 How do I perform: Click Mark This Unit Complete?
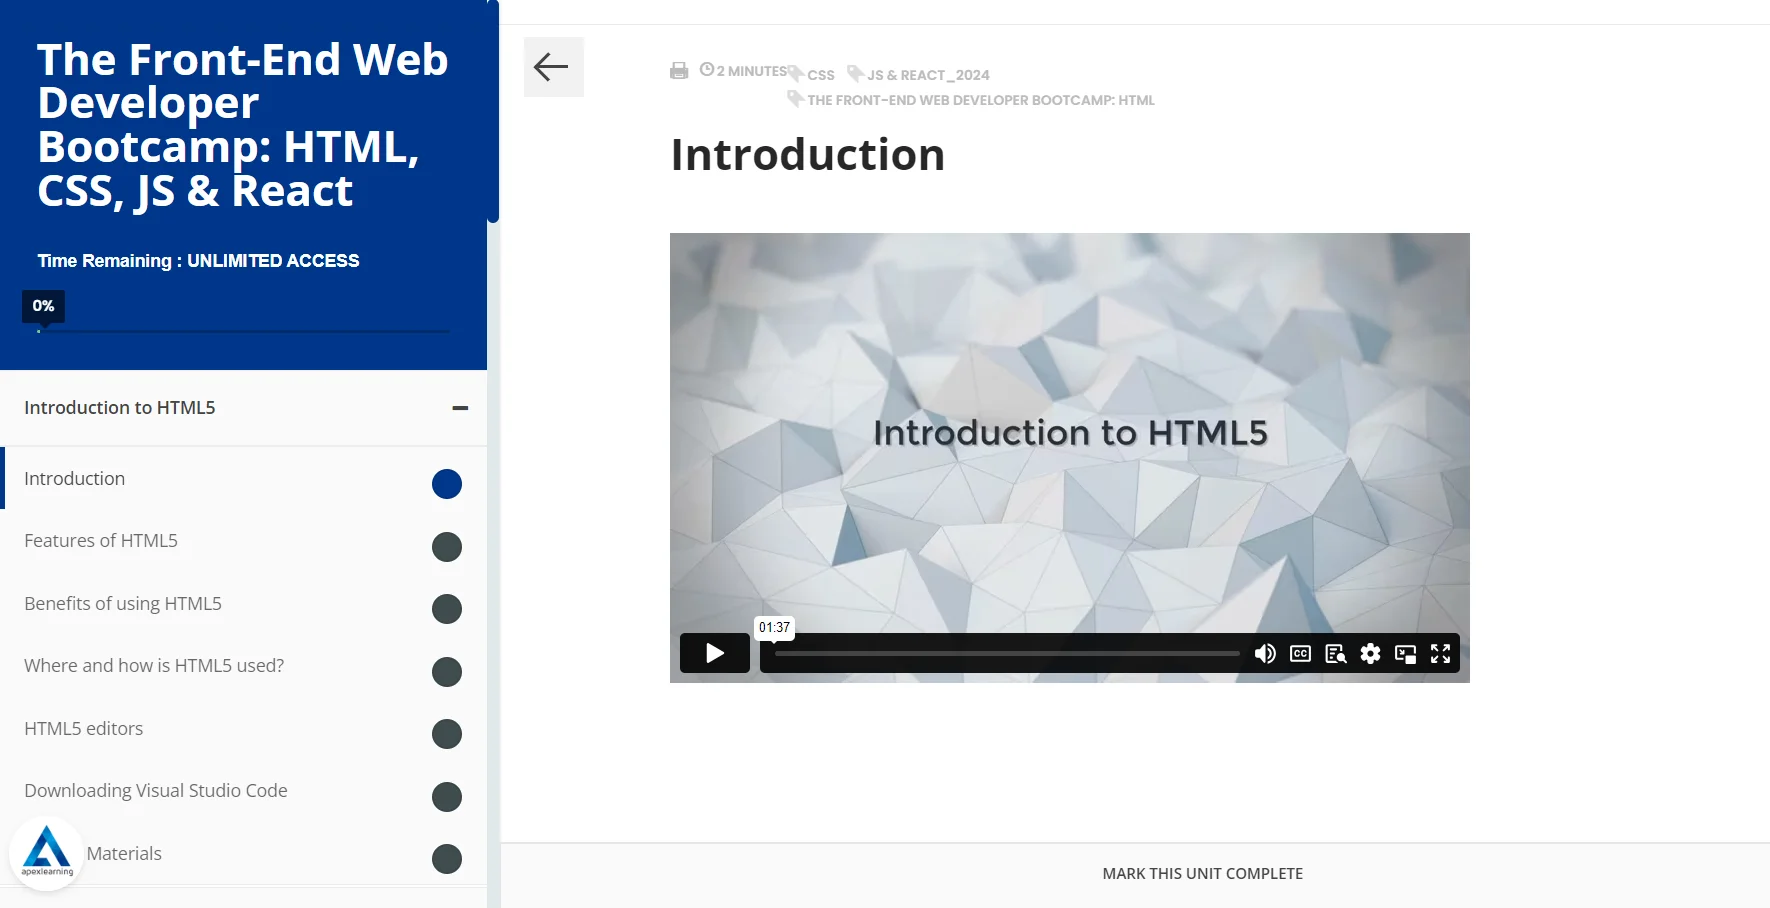click(x=1202, y=873)
